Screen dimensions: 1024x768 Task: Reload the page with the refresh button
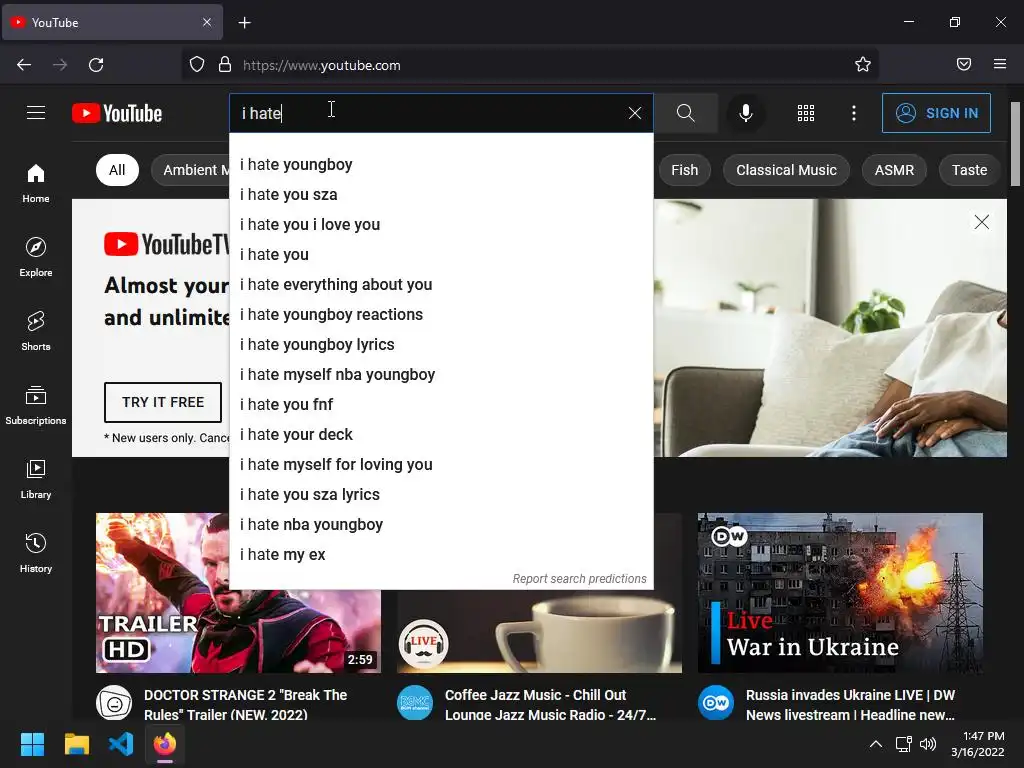pos(96,65)
